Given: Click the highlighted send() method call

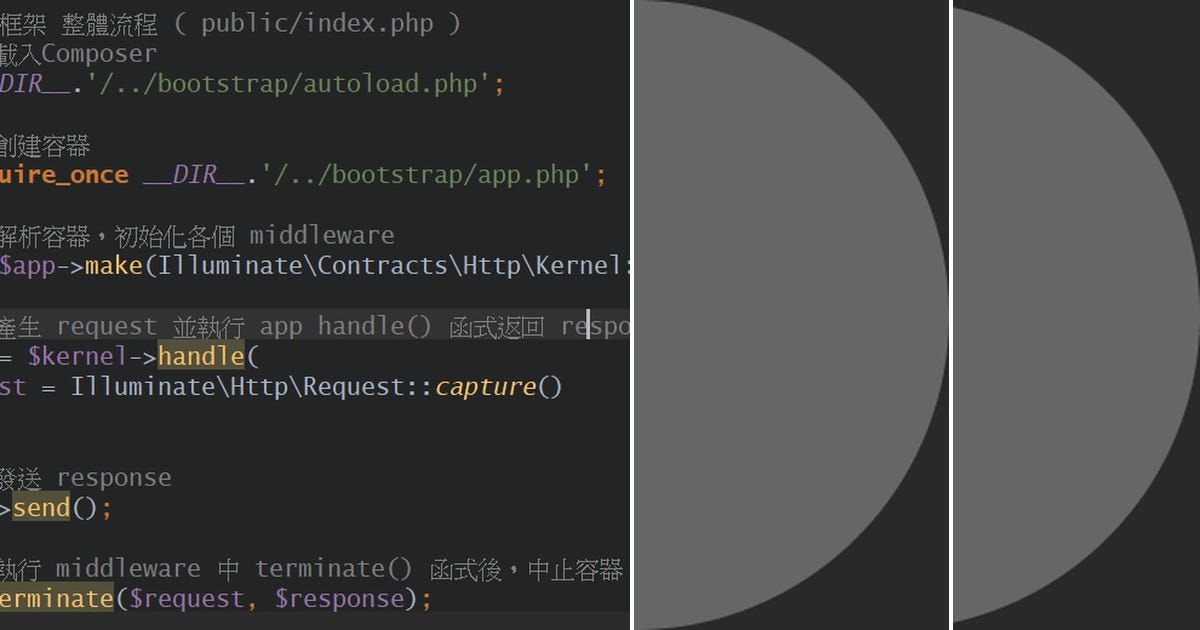Looking at the screenshot, I should pos(40,508).
